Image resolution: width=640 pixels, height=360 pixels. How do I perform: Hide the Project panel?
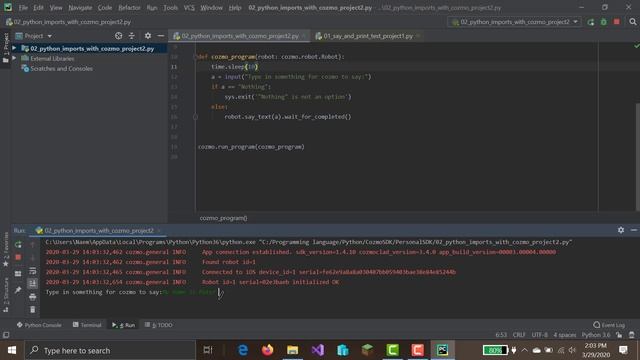coord(161,36)
